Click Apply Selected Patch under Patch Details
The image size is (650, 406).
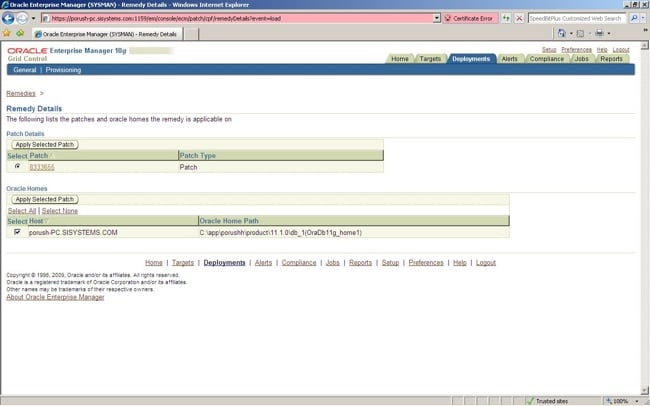[45, 144]
